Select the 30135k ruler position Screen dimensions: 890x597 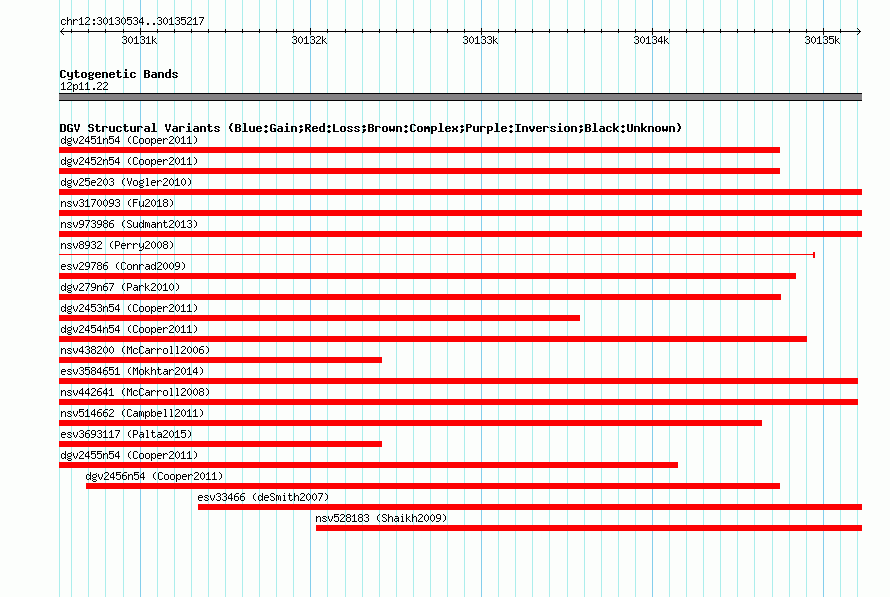click(822, 40)
